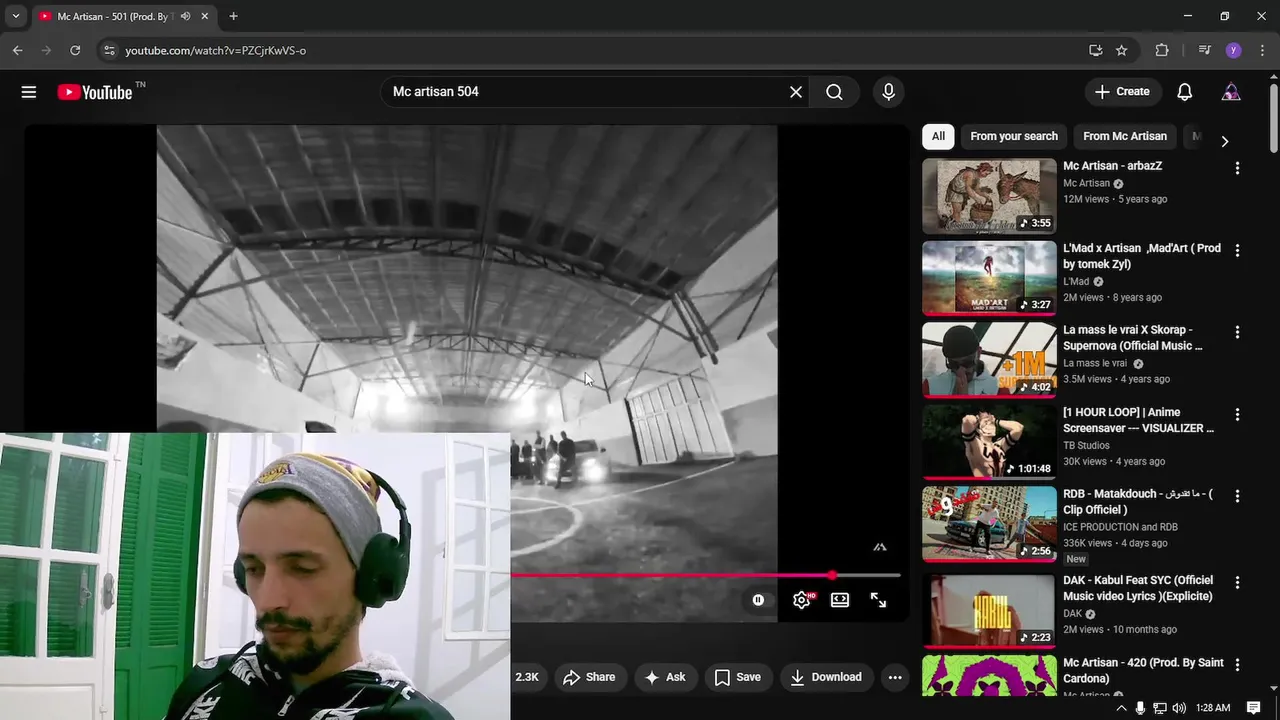Save the video to a playlist

click(738, 677)
